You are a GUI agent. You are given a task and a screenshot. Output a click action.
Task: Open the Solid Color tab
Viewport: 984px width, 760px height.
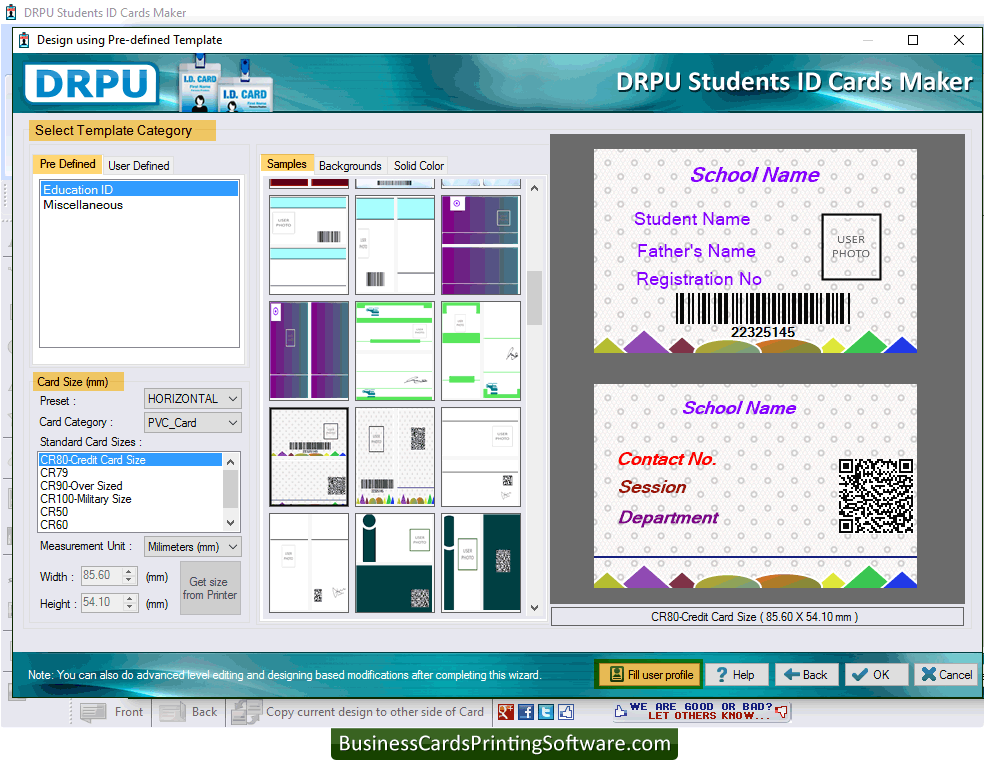click(419, 166)
